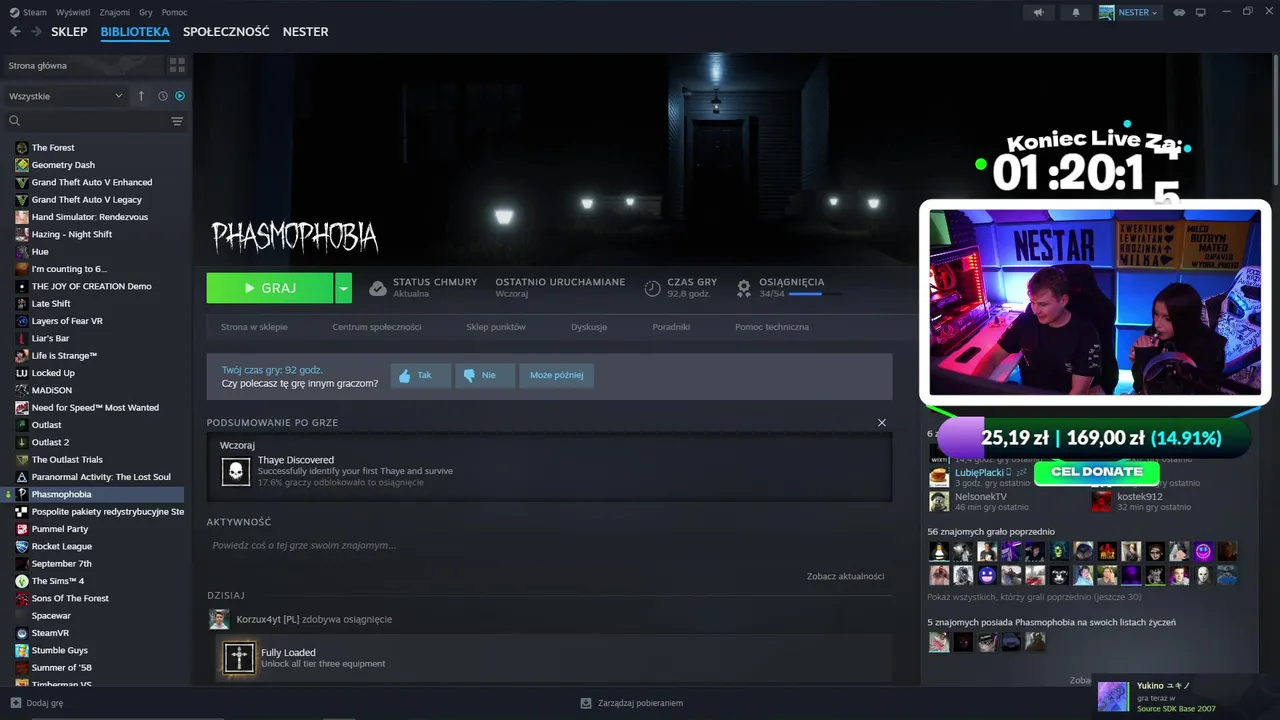Open Yukino friend notification avatar
Screen dimensions: 1280x720
pos(1113,696)
